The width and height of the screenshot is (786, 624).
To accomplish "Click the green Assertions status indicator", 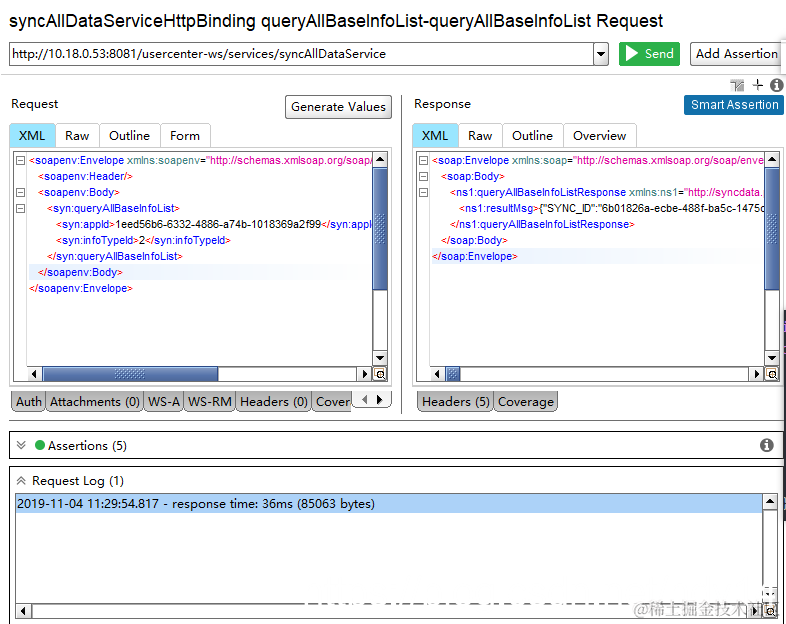I will (x=40, y=445).
